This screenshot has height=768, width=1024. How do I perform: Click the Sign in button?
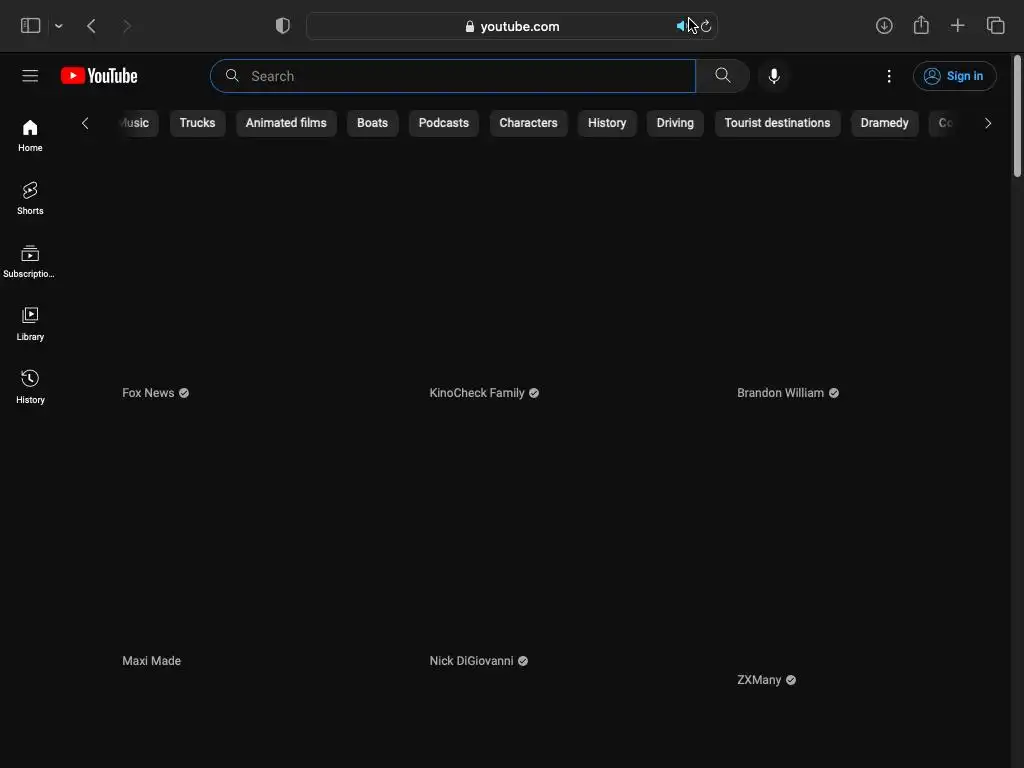954,76
